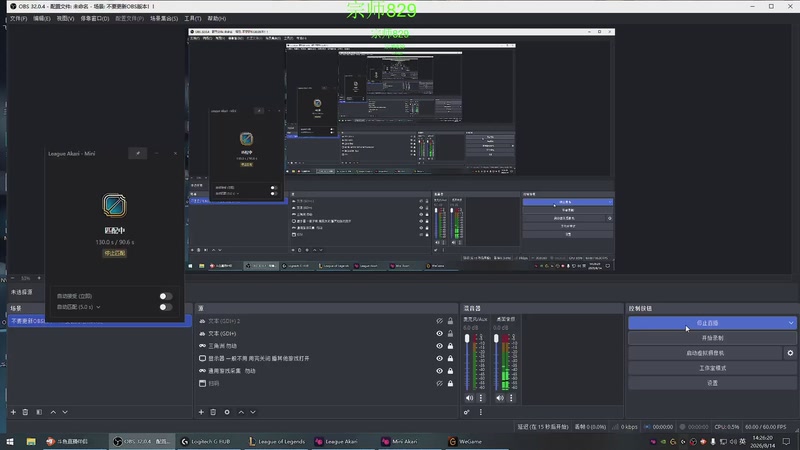Open 设置 settings button in controls
The height and width of the screenshot is (450, 800).
click(712, 383)
